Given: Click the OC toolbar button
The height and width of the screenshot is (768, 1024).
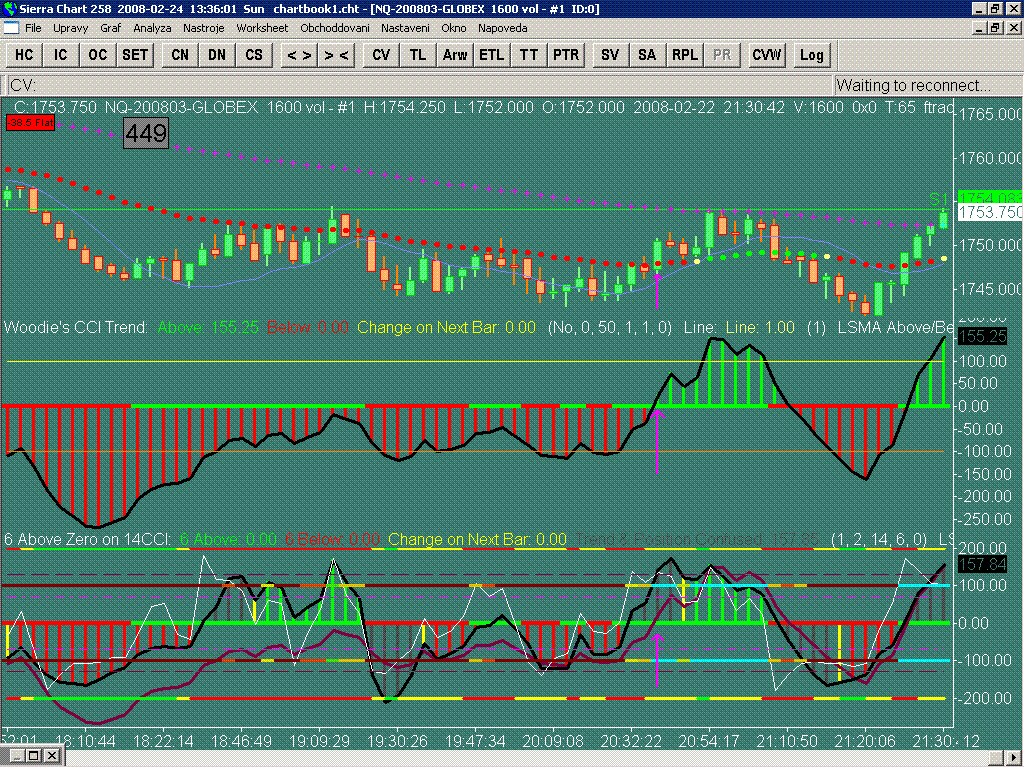Looking at the screenshot, I should (98, 55).
